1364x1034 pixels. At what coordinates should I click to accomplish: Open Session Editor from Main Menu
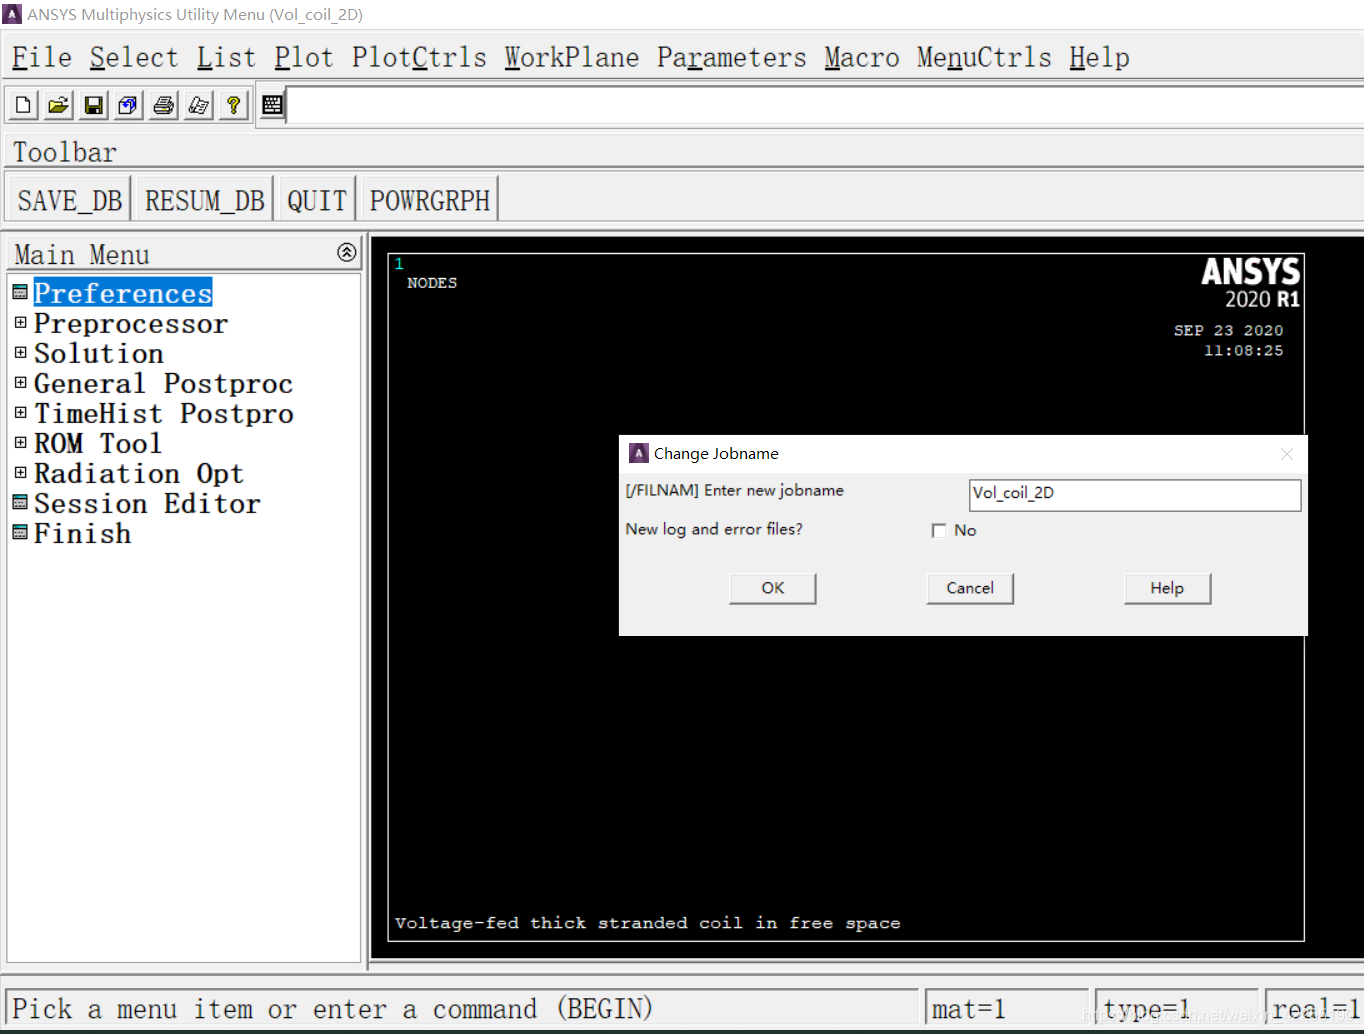[147, 503]
